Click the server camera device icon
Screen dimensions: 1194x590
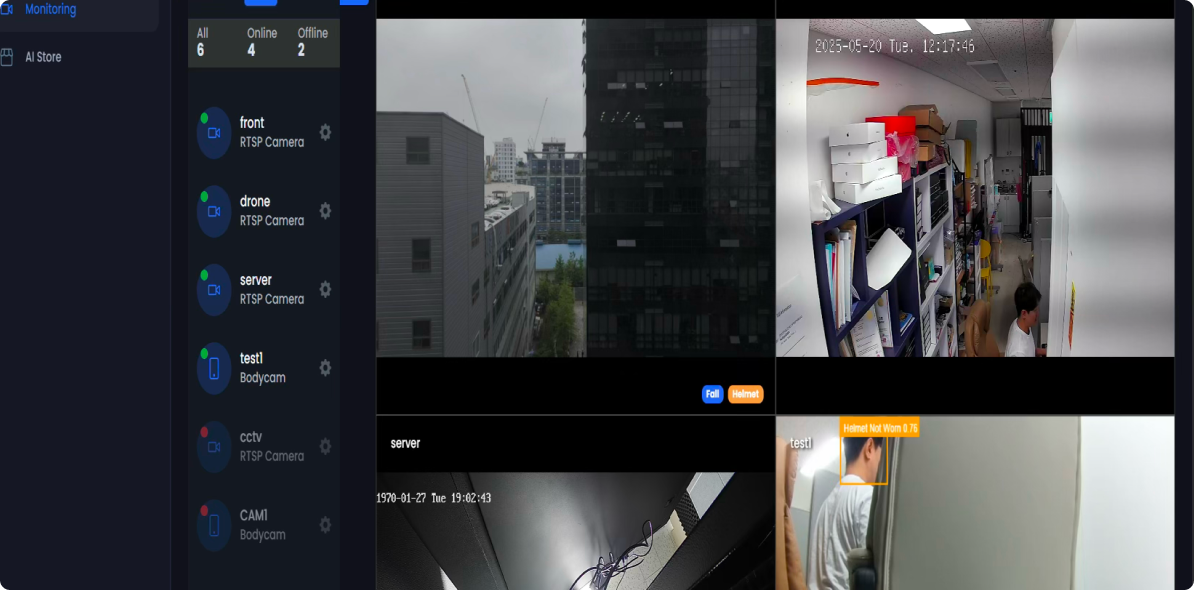point(214,290)
